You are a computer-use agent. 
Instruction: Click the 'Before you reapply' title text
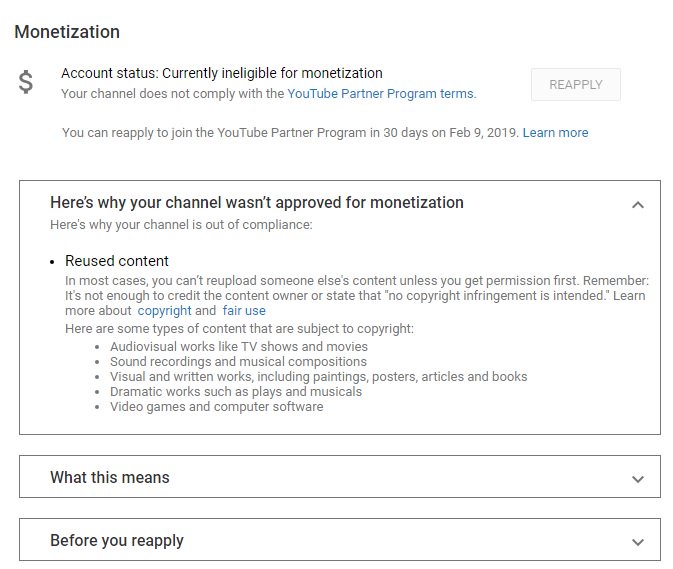click(x=117, y=541)
